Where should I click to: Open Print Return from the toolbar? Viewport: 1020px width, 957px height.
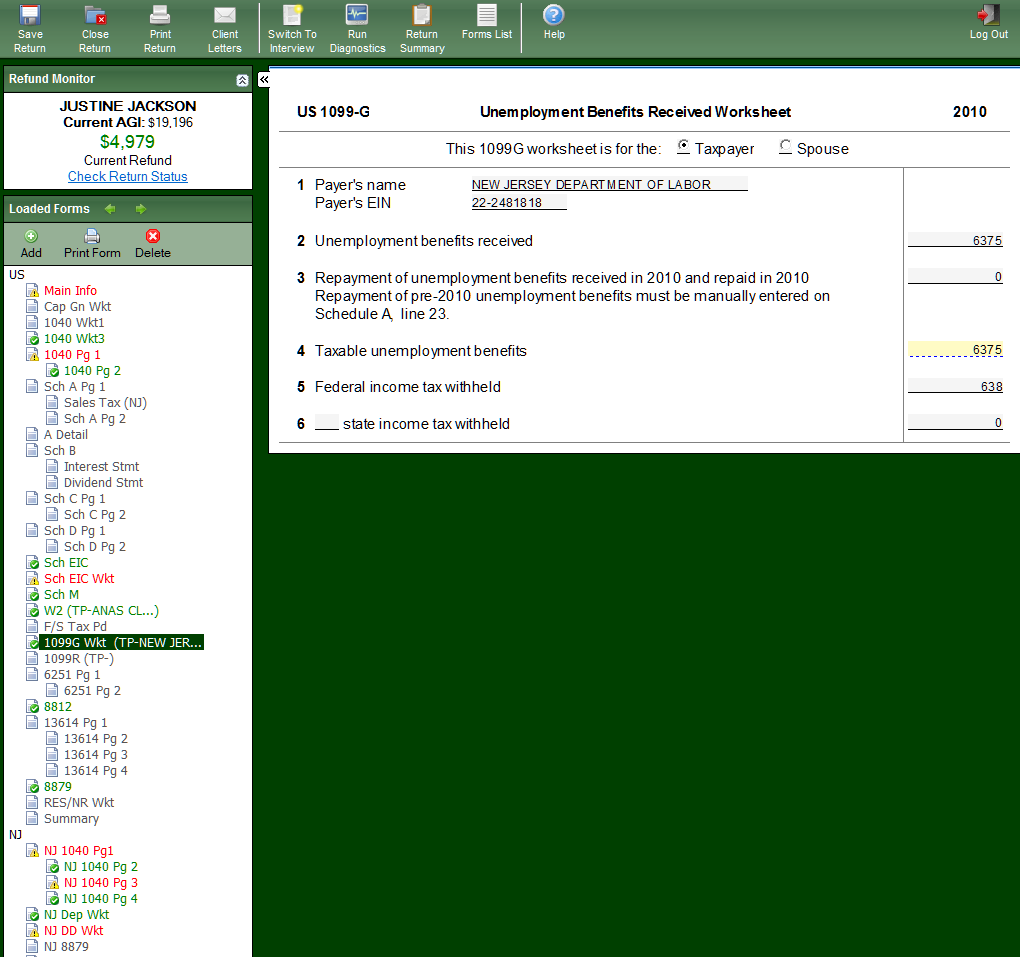[160, 16]
